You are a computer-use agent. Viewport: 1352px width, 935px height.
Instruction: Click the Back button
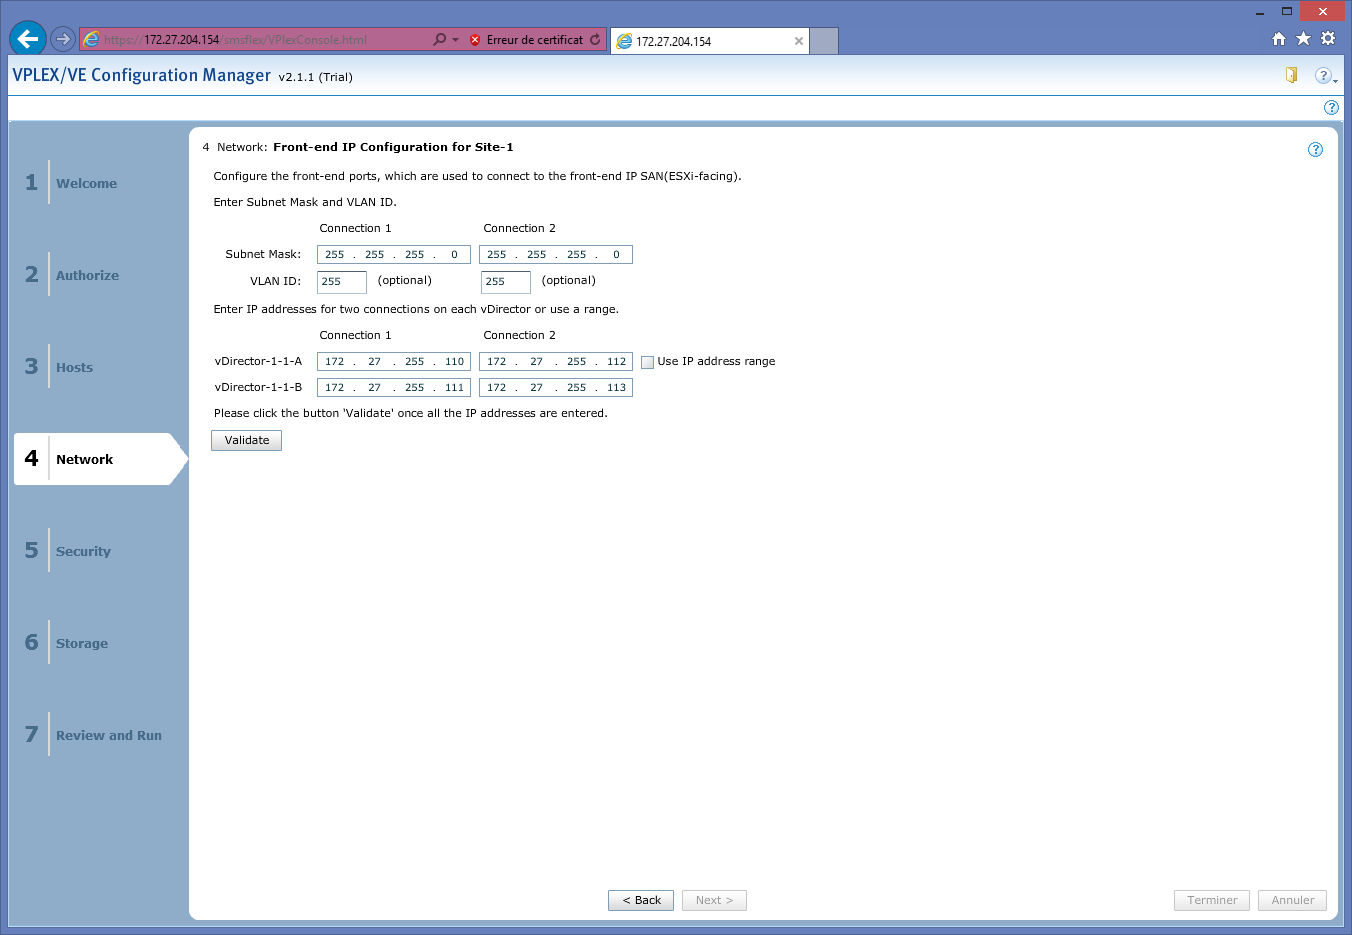641,900
